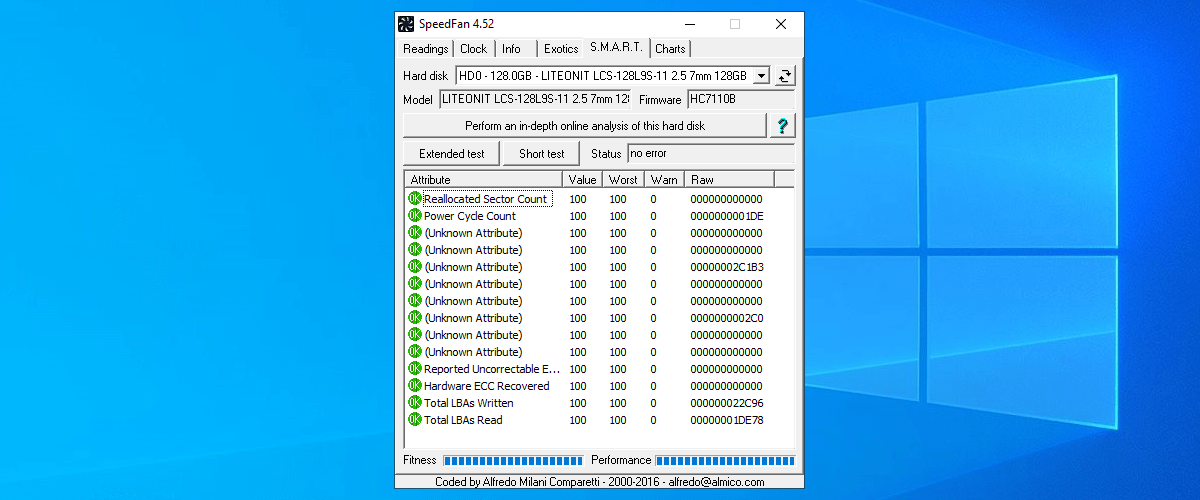Minimize the SpeedFan window
The width and height of the screenshot is (1200, 500).
tap(690, 24)
